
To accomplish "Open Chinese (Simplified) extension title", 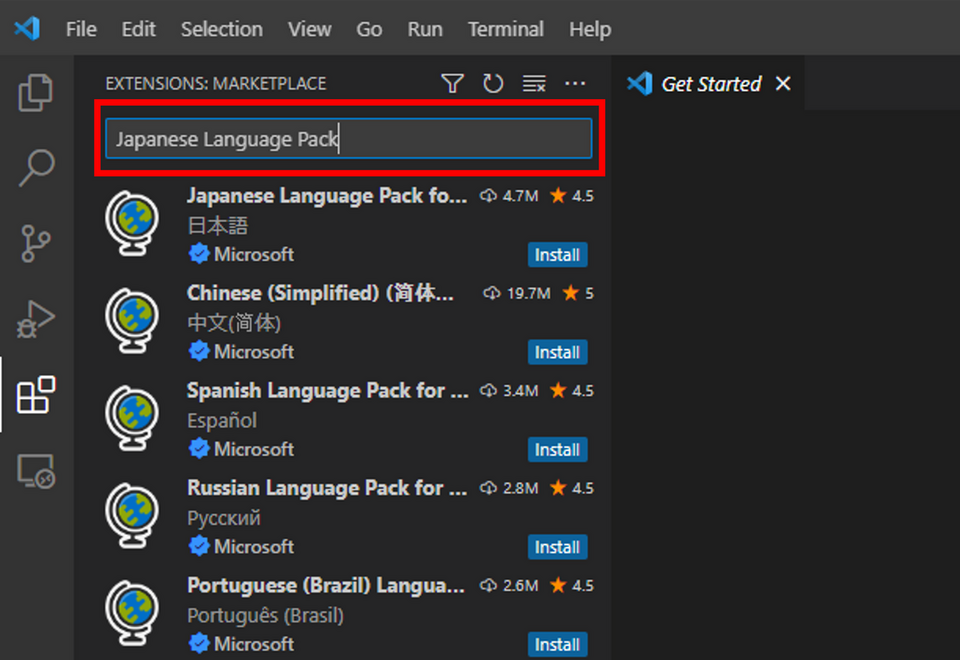I will [320, 293].
